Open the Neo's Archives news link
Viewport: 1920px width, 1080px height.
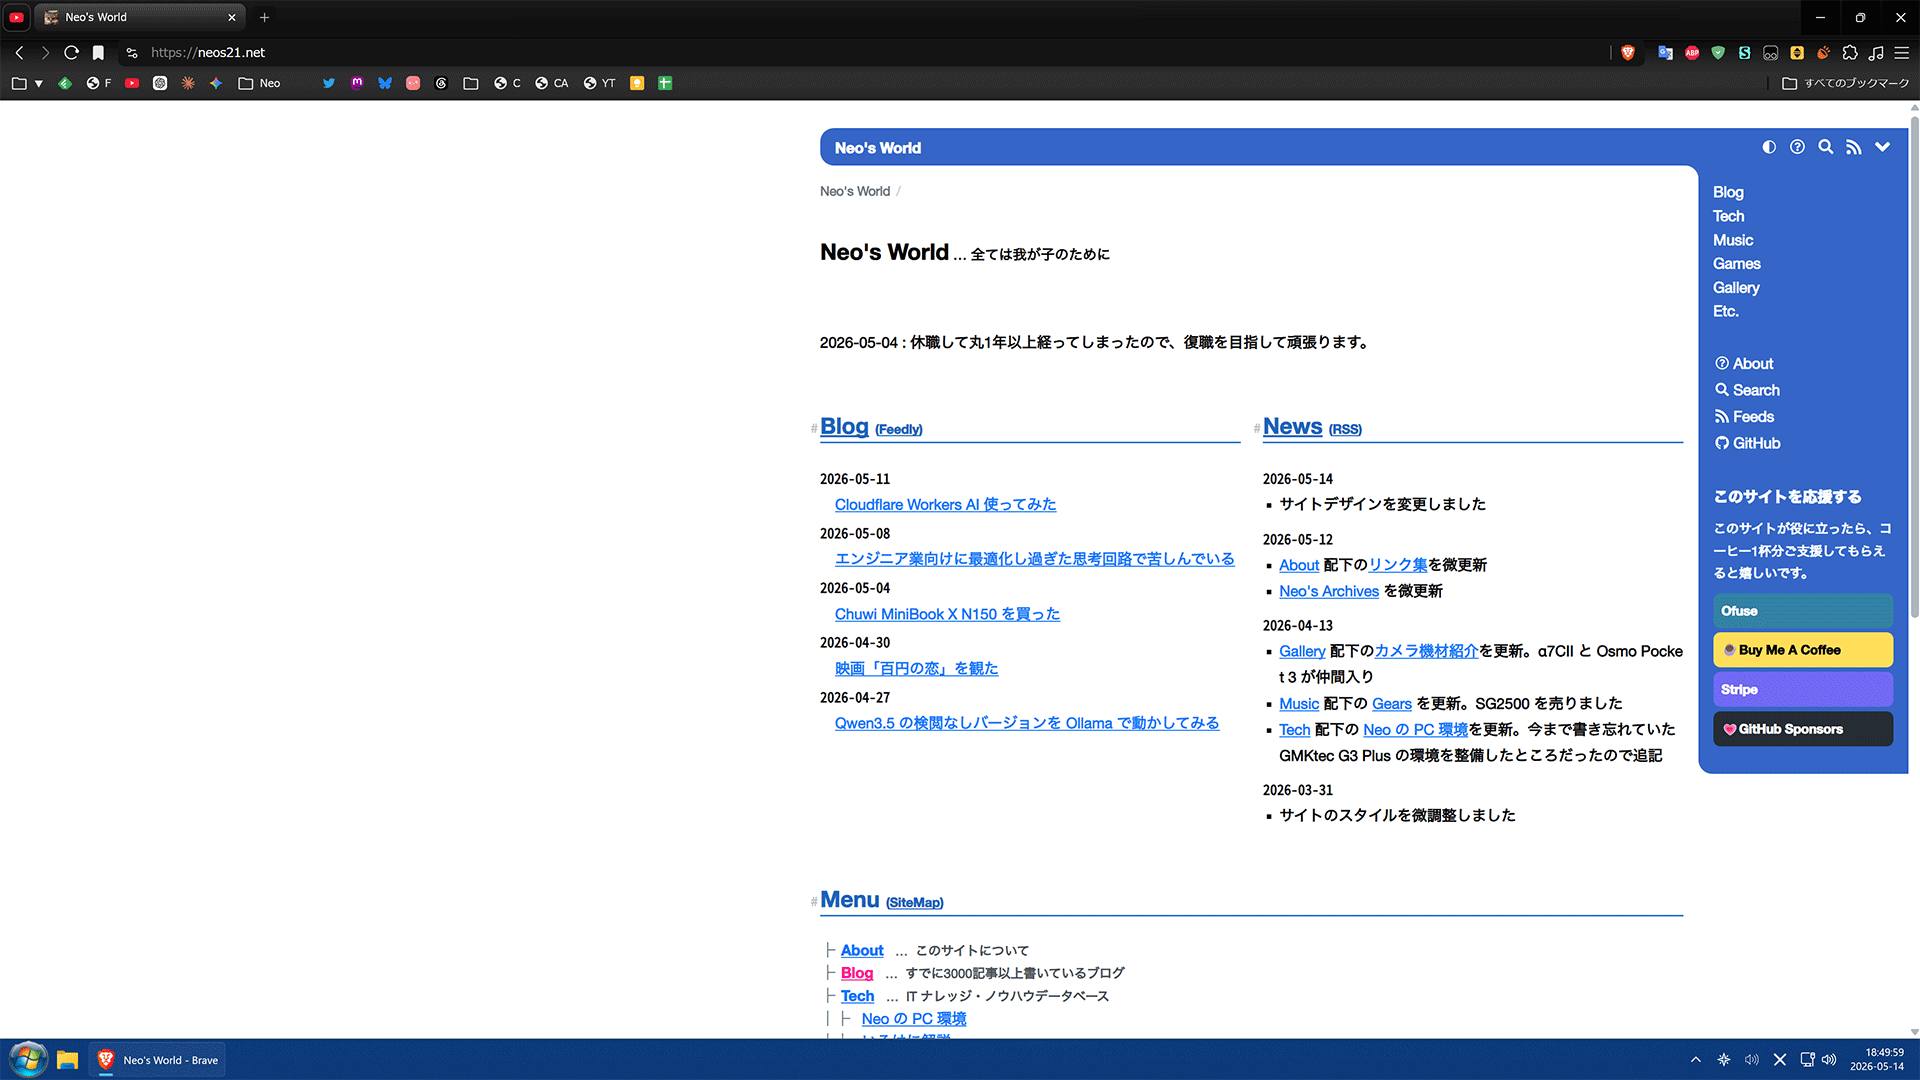click(1329, 592)
